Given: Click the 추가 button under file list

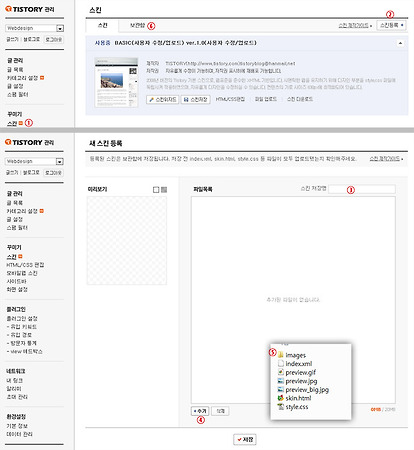Looking at the screenshot, I should [200, 411].
